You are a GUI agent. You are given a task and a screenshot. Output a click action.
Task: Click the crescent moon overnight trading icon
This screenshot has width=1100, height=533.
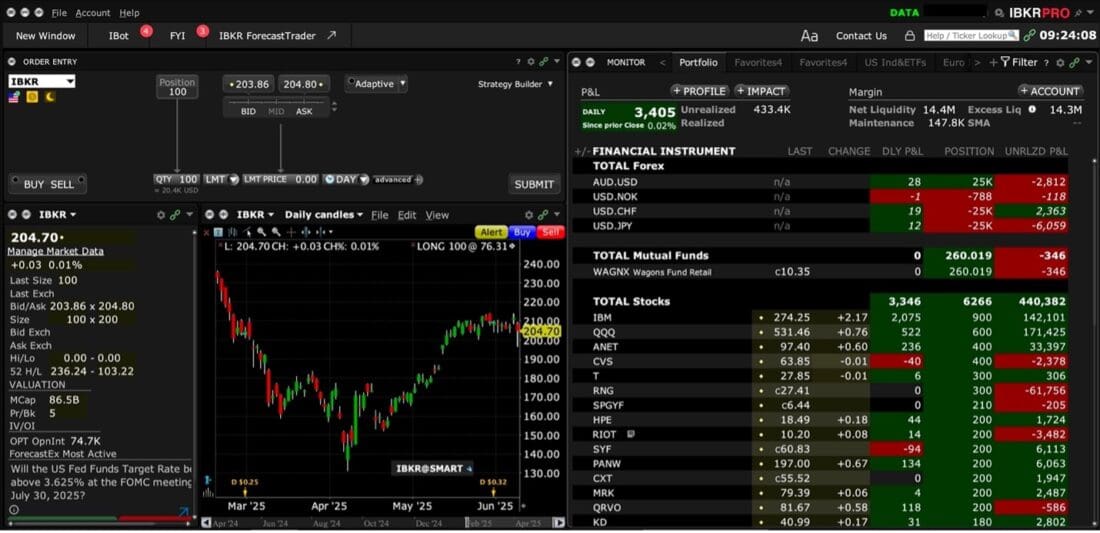(49, 97)
